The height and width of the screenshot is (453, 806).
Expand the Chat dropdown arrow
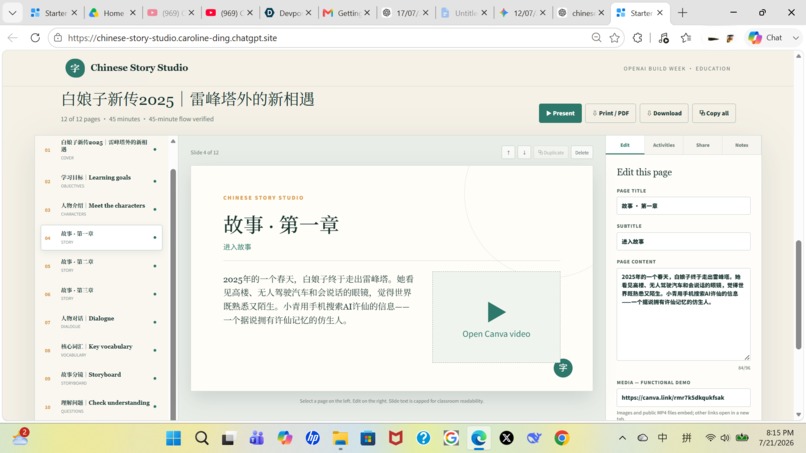(796, 38)
